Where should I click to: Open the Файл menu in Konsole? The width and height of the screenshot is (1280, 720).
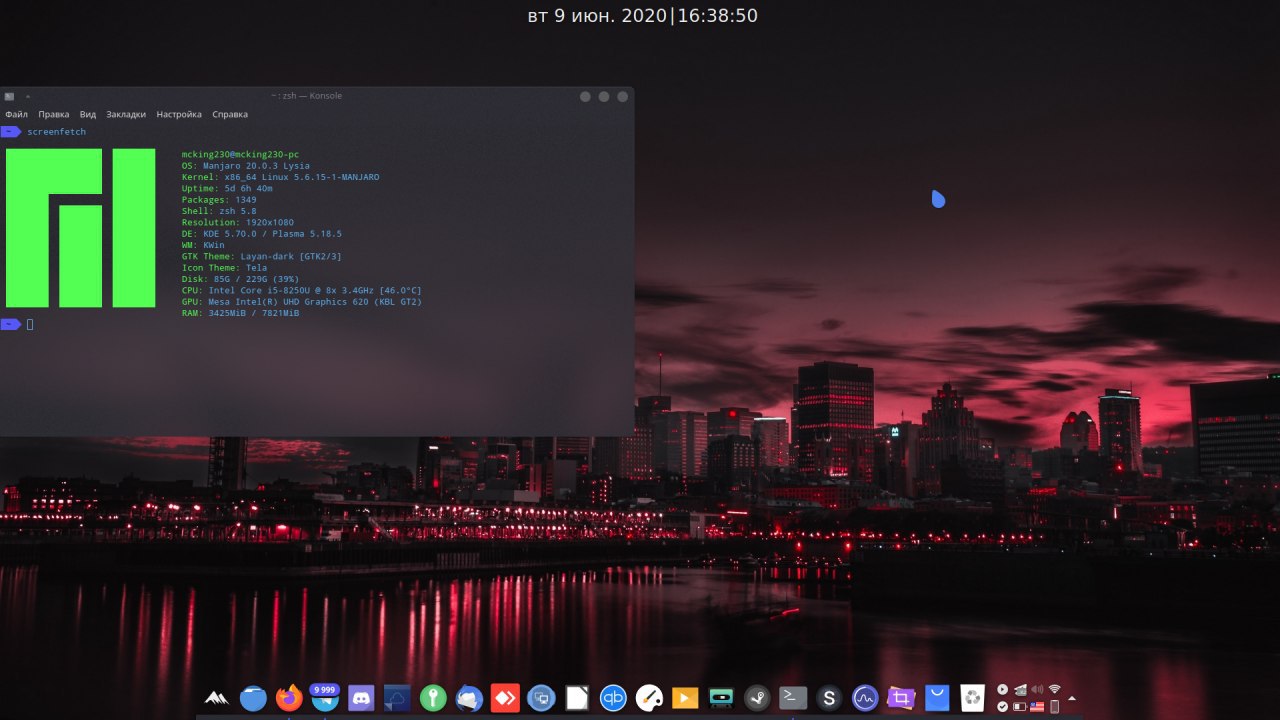tap(16, 114)
